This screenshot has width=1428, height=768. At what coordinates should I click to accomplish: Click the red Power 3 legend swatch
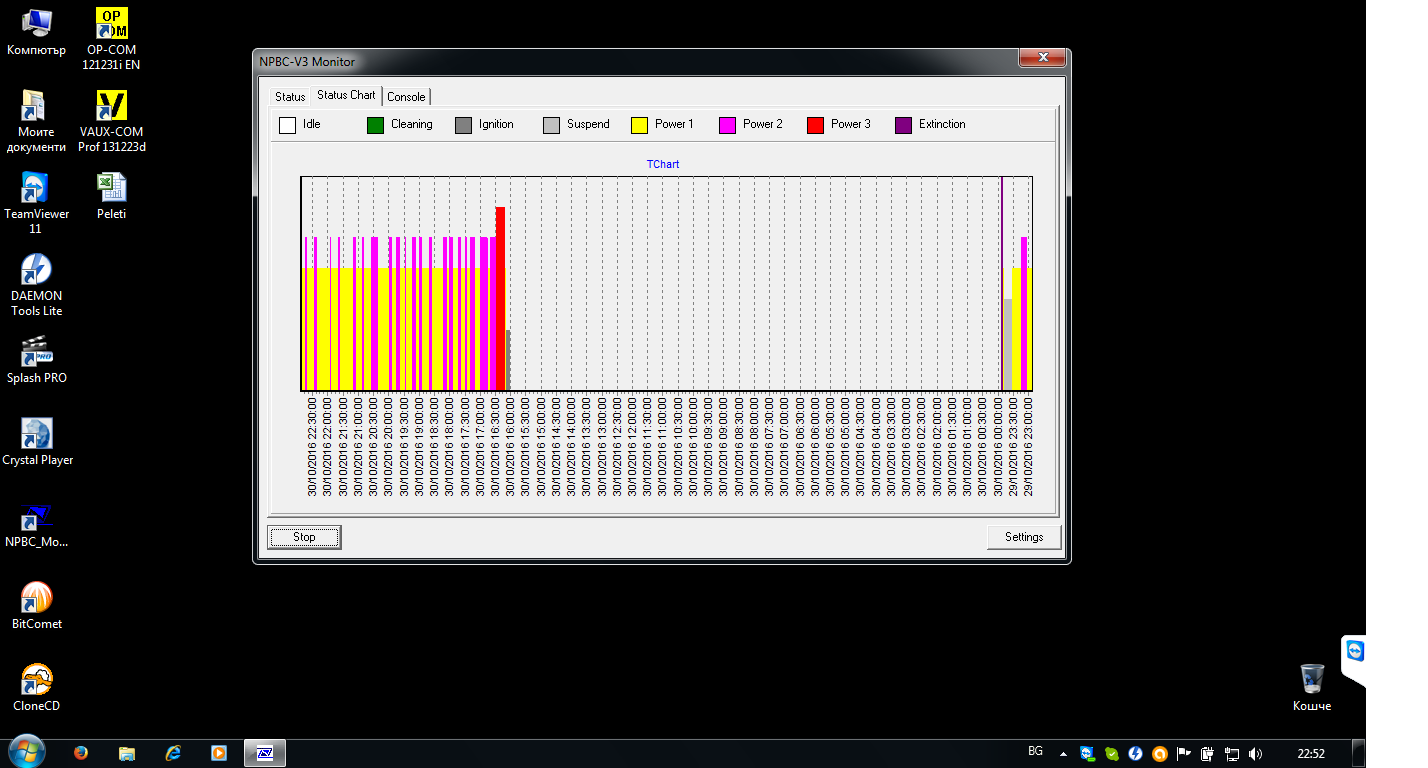click(x=815, y=125)
